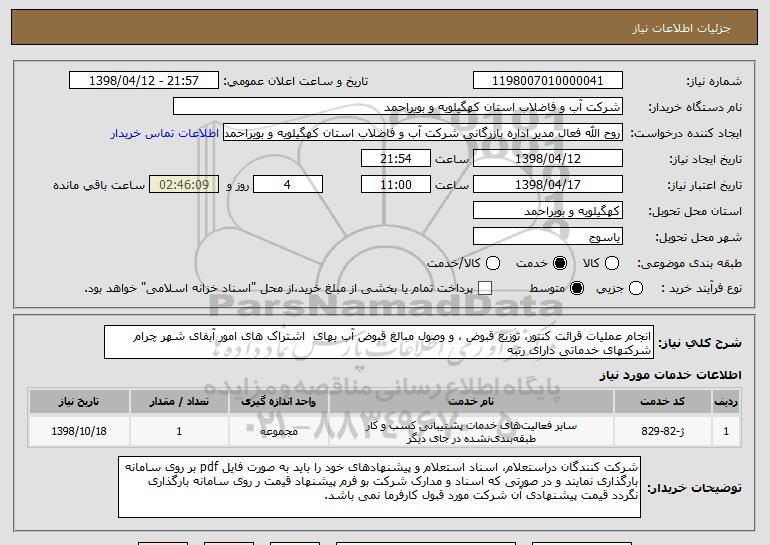Screen dimensions: 770x545
Task: Click the remaining days field showing 4
Action: [x=288, y=185]
